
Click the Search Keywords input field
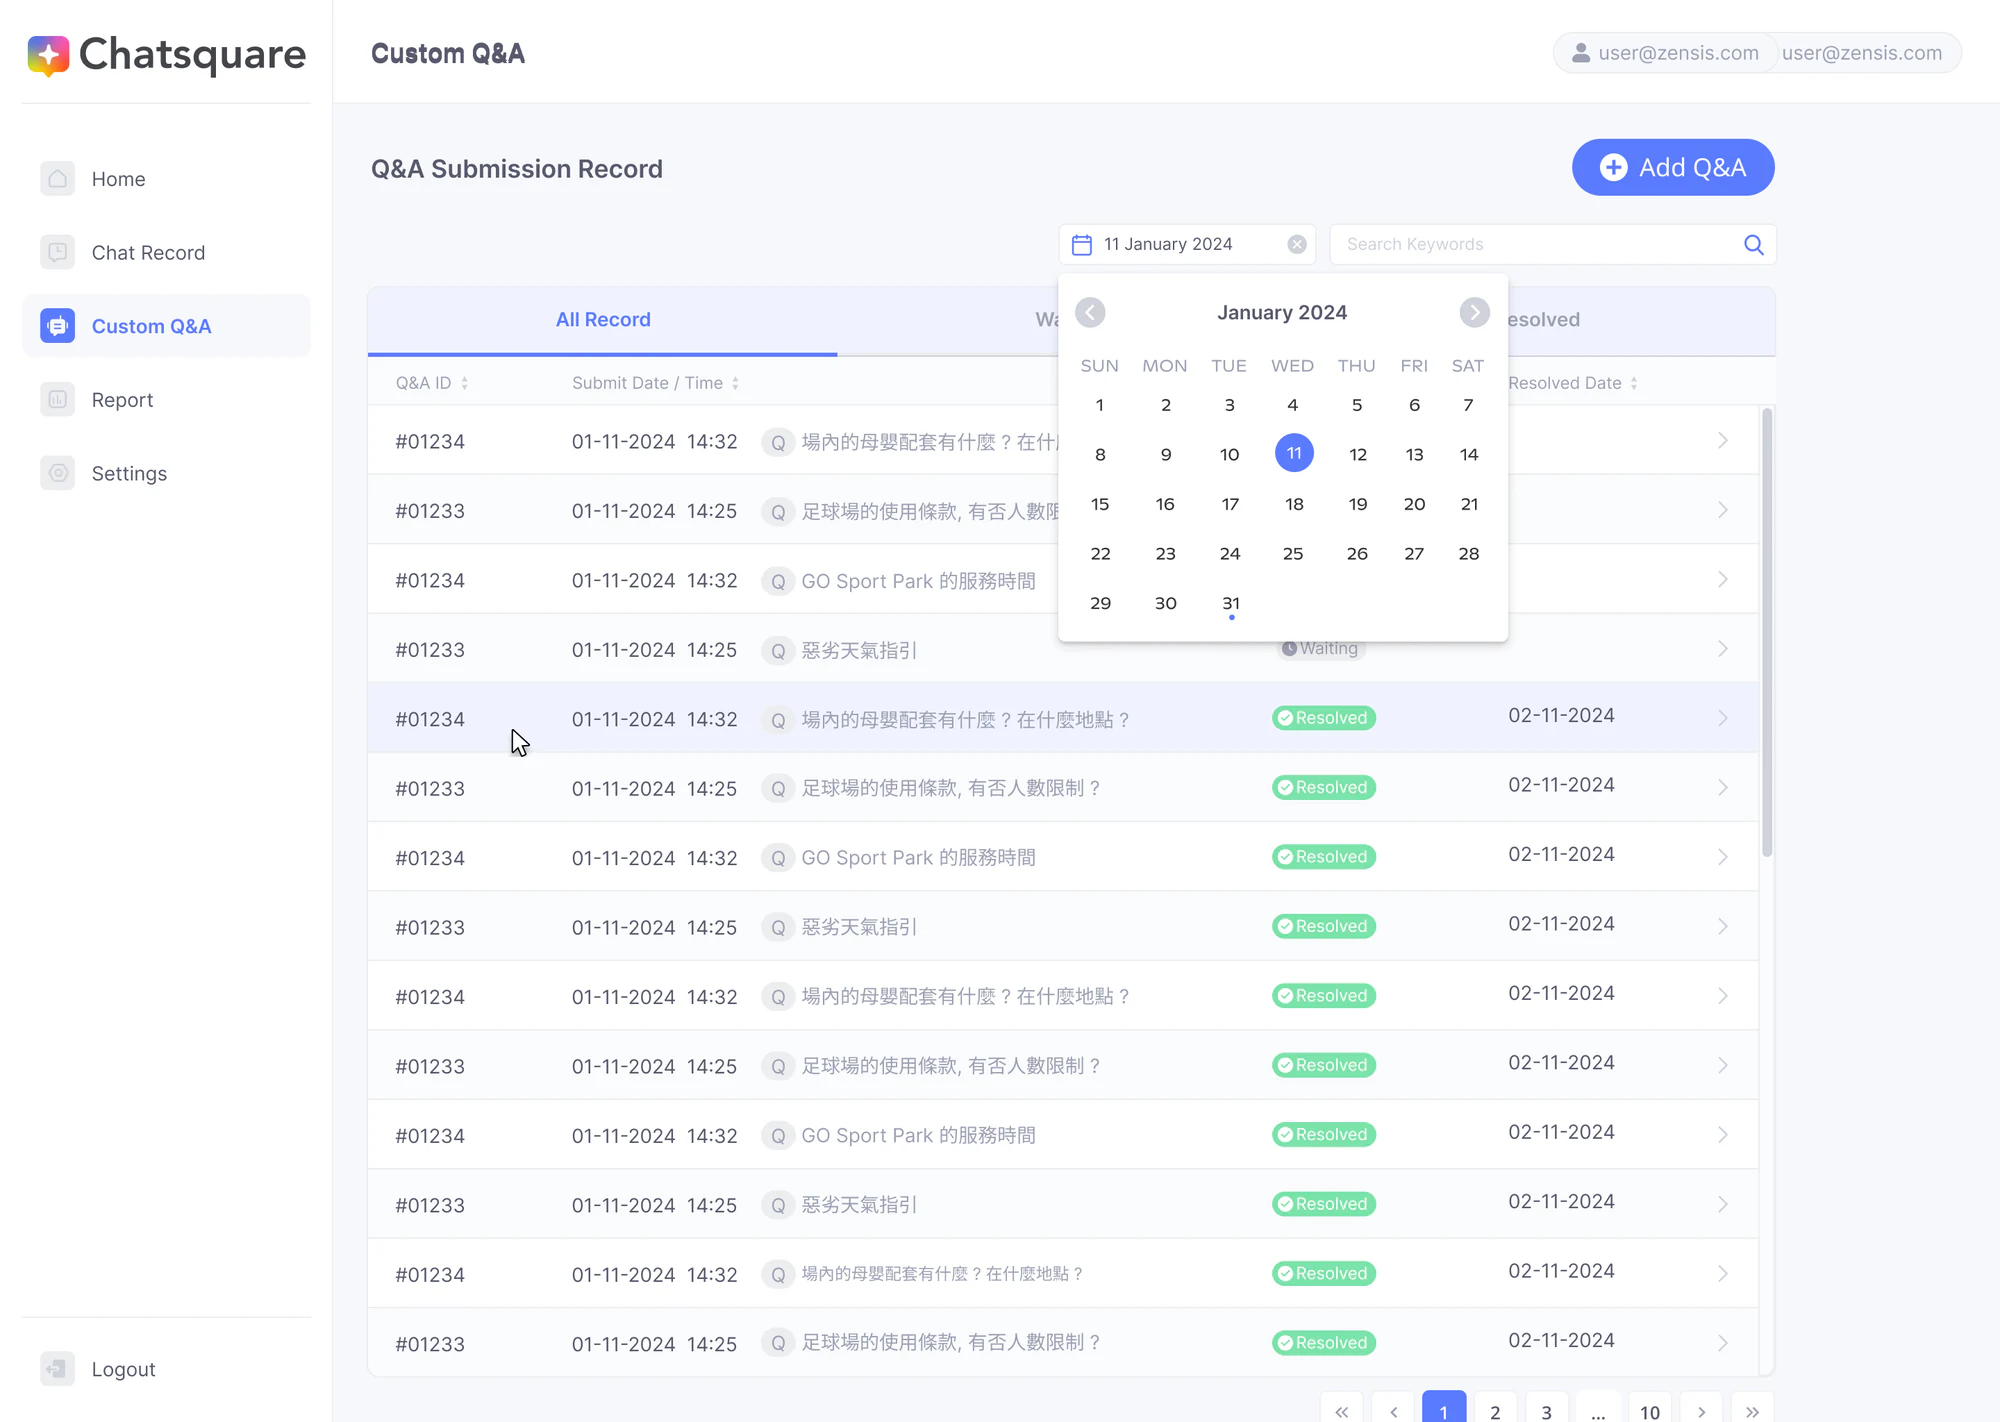1553,245
